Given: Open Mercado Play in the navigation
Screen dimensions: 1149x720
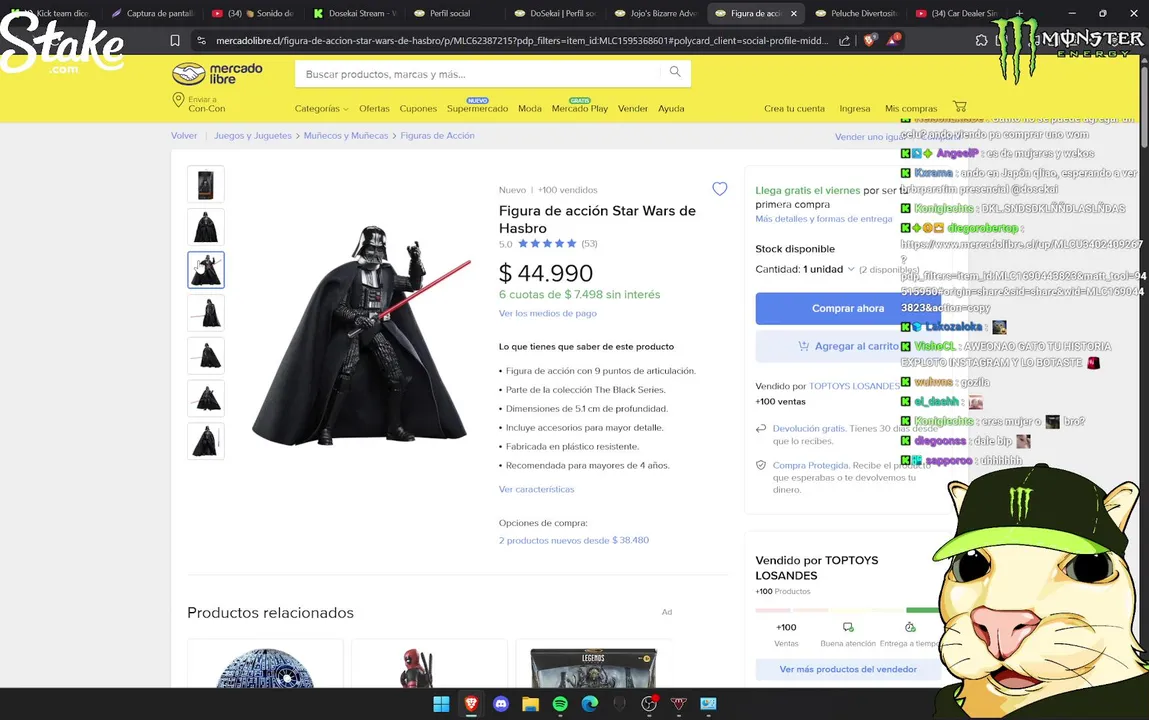Looking at the screenshot, I should (x=580, y=108).
